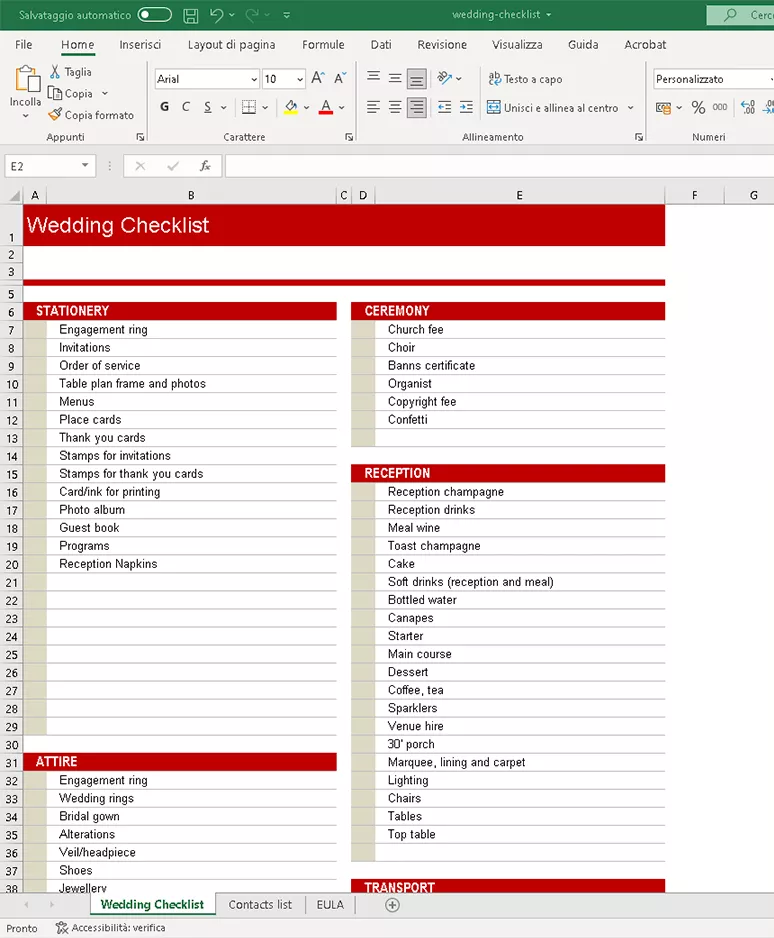Apply yellow fill color bucket

(291, 107)
